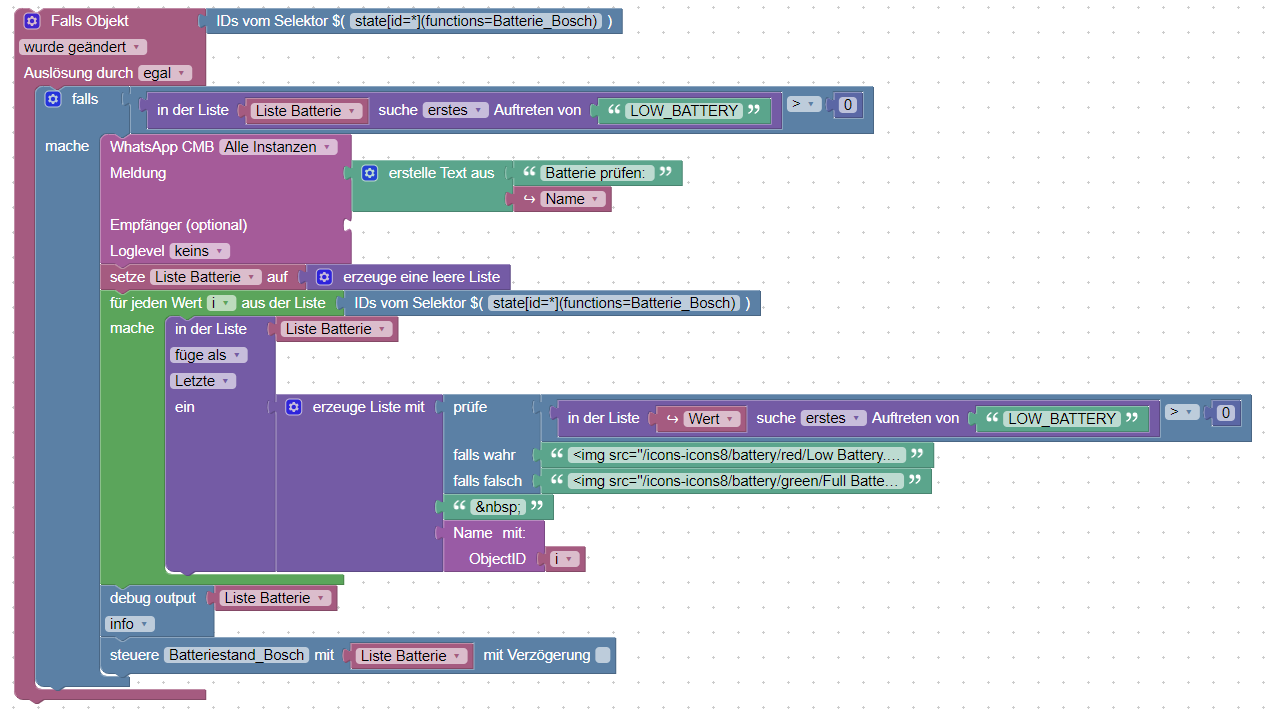Open the wurde geändert dropdown

coord(83,47)
